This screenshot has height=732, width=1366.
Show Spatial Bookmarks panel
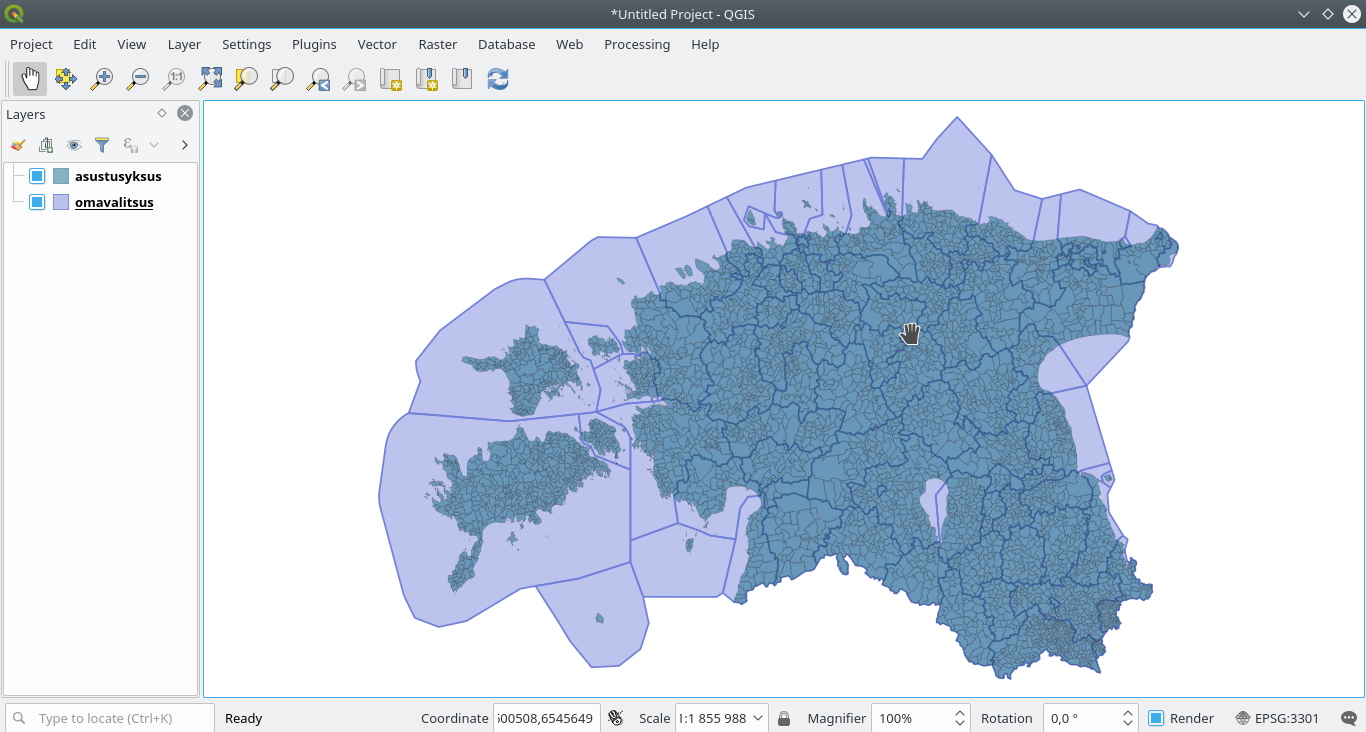click(x=462, y=78)
